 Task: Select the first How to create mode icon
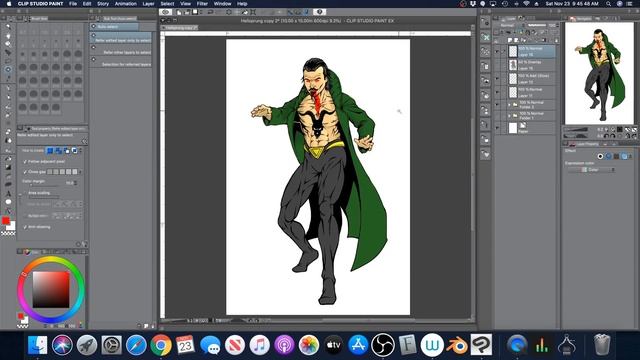coord(50,151)
